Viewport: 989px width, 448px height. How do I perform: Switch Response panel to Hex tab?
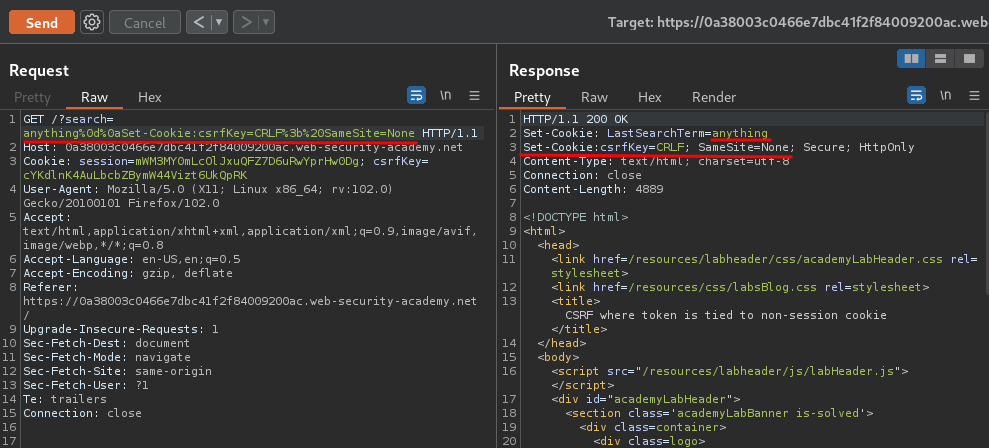(x=650, y=97)
